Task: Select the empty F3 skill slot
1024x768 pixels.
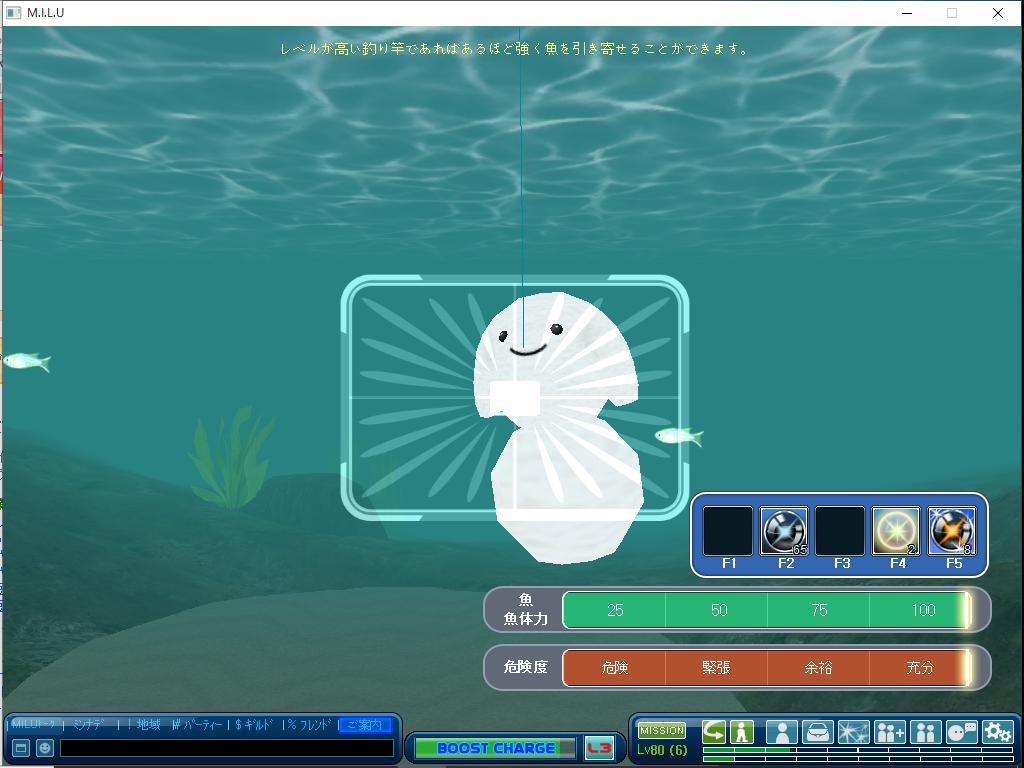Action: (840, 531)
